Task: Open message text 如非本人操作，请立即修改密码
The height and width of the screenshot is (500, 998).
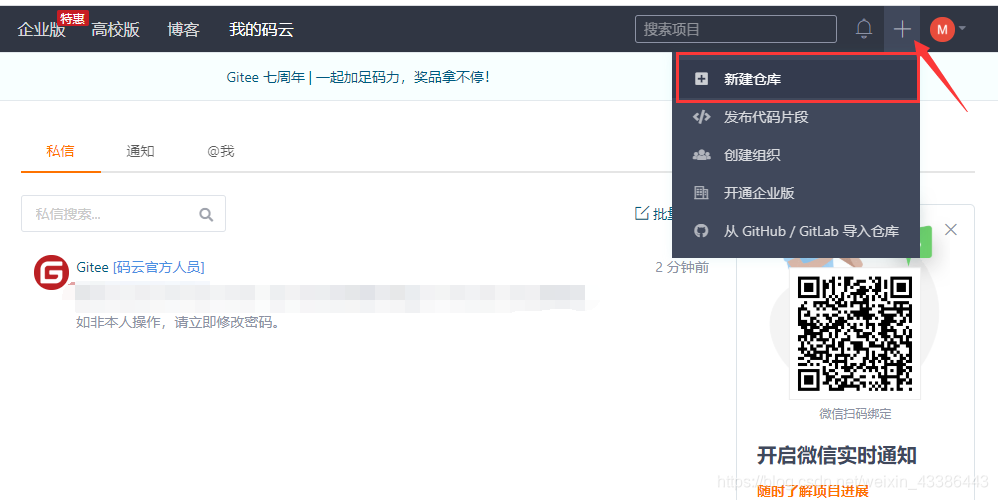Action: (x=178, y=323)
